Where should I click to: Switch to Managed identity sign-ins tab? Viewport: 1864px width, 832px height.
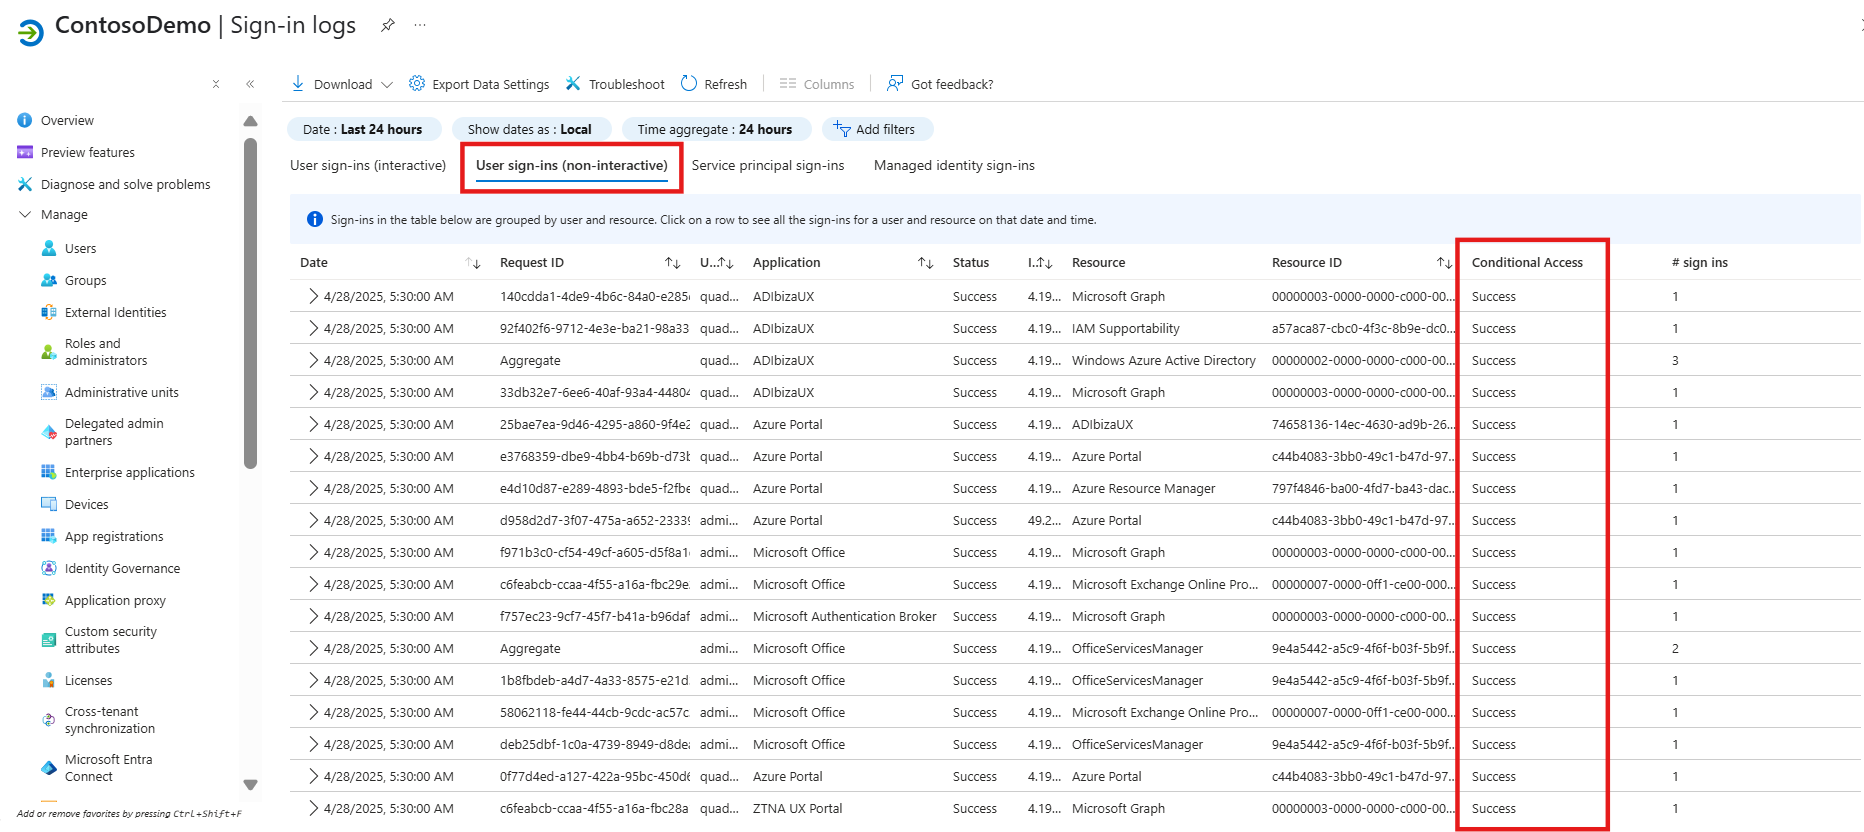click(954, 165)
